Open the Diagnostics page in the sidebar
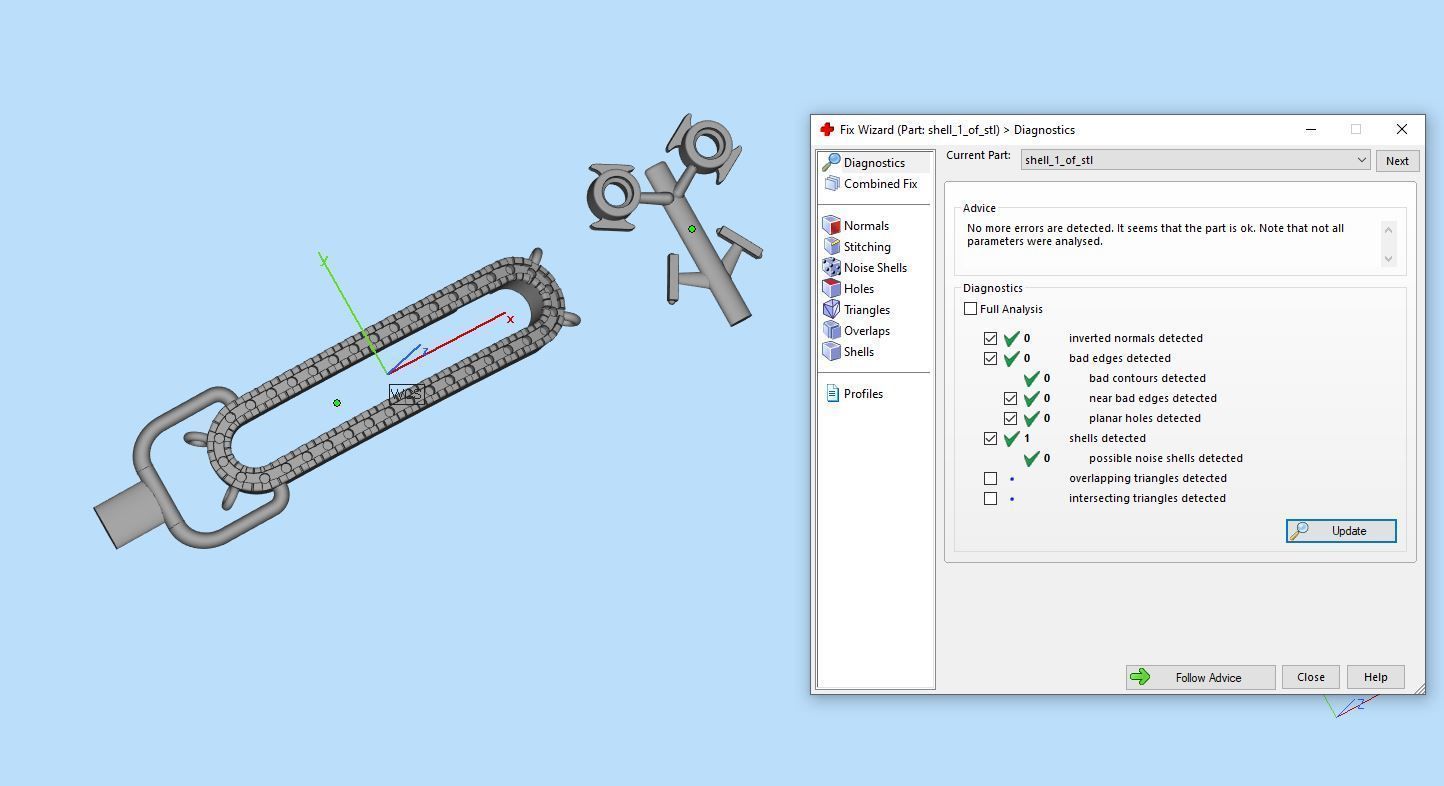 [x=874, y=163]
